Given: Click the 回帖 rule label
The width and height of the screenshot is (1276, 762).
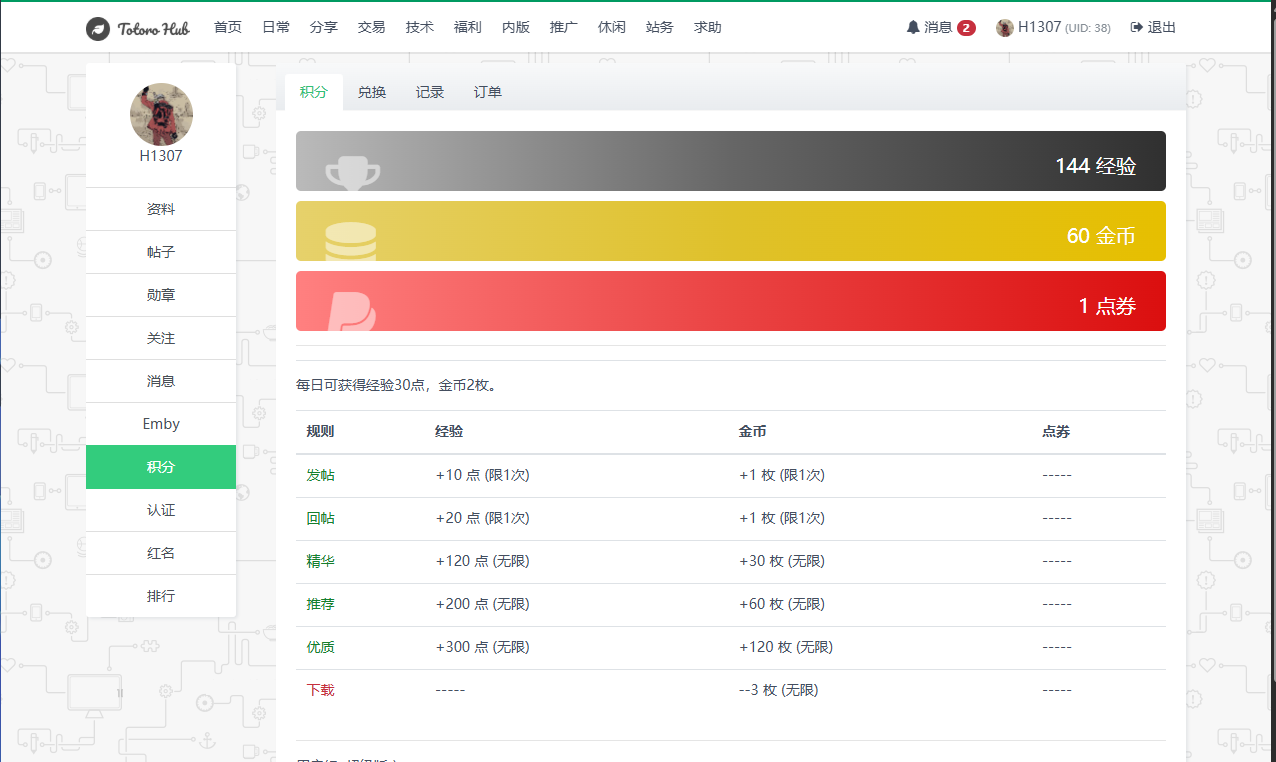Looking at the screenshot, I should (x=320, y=518).
